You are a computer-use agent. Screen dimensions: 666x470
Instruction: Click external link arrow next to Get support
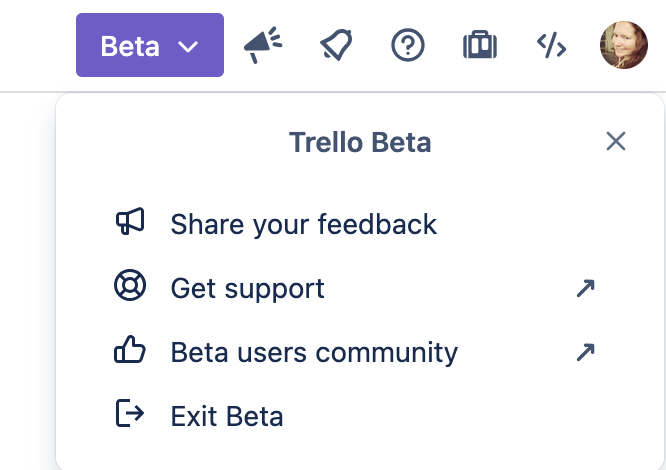tap(586, 288)
